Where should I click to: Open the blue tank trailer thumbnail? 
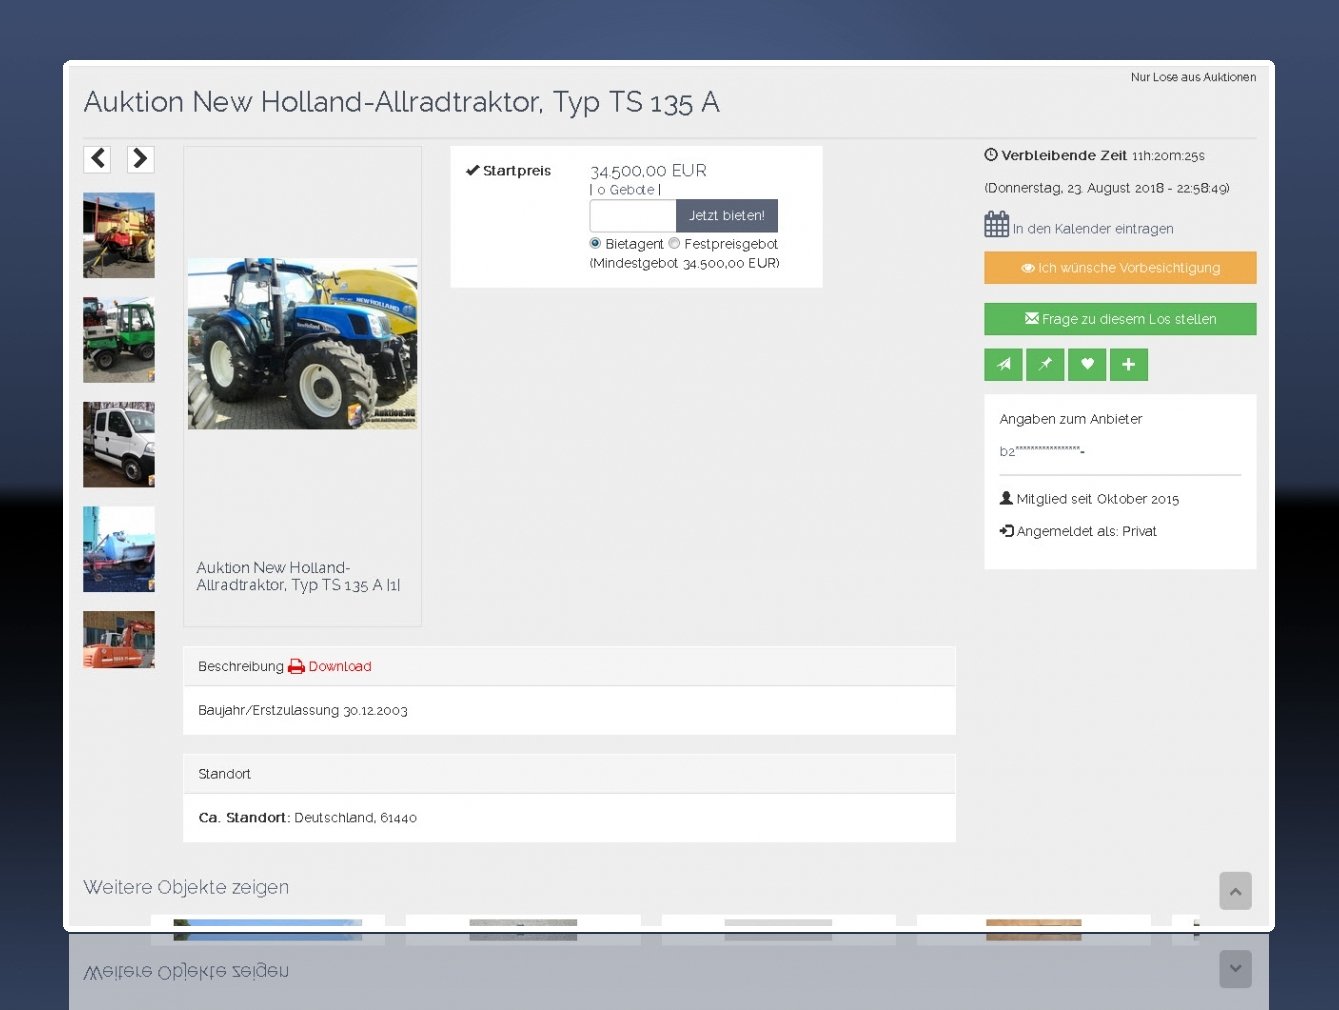(x=119, y=549)
